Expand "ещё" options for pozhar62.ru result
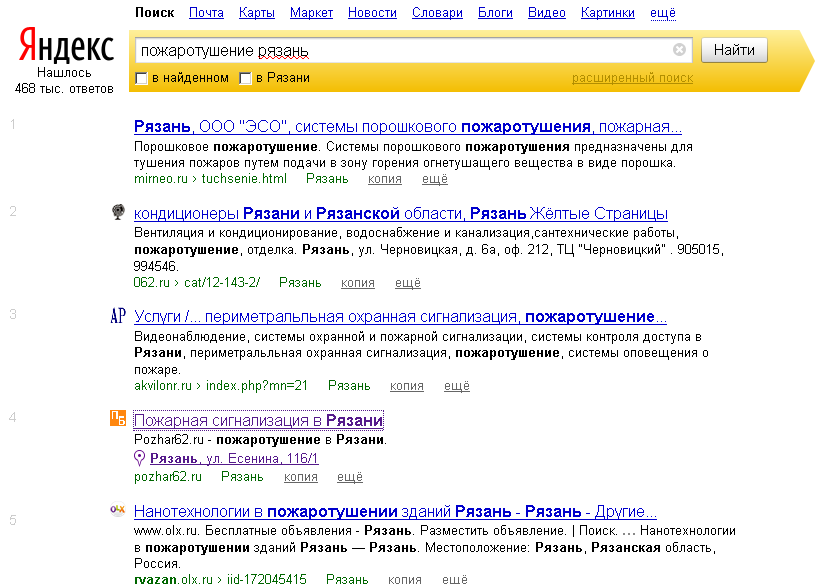This screenshot has height=584, width=818. click(350, 477)
